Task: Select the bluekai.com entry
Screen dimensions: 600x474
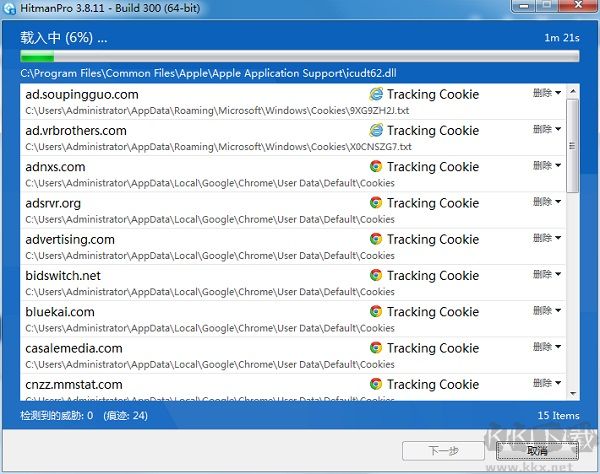Action: (x=293, y=319)
